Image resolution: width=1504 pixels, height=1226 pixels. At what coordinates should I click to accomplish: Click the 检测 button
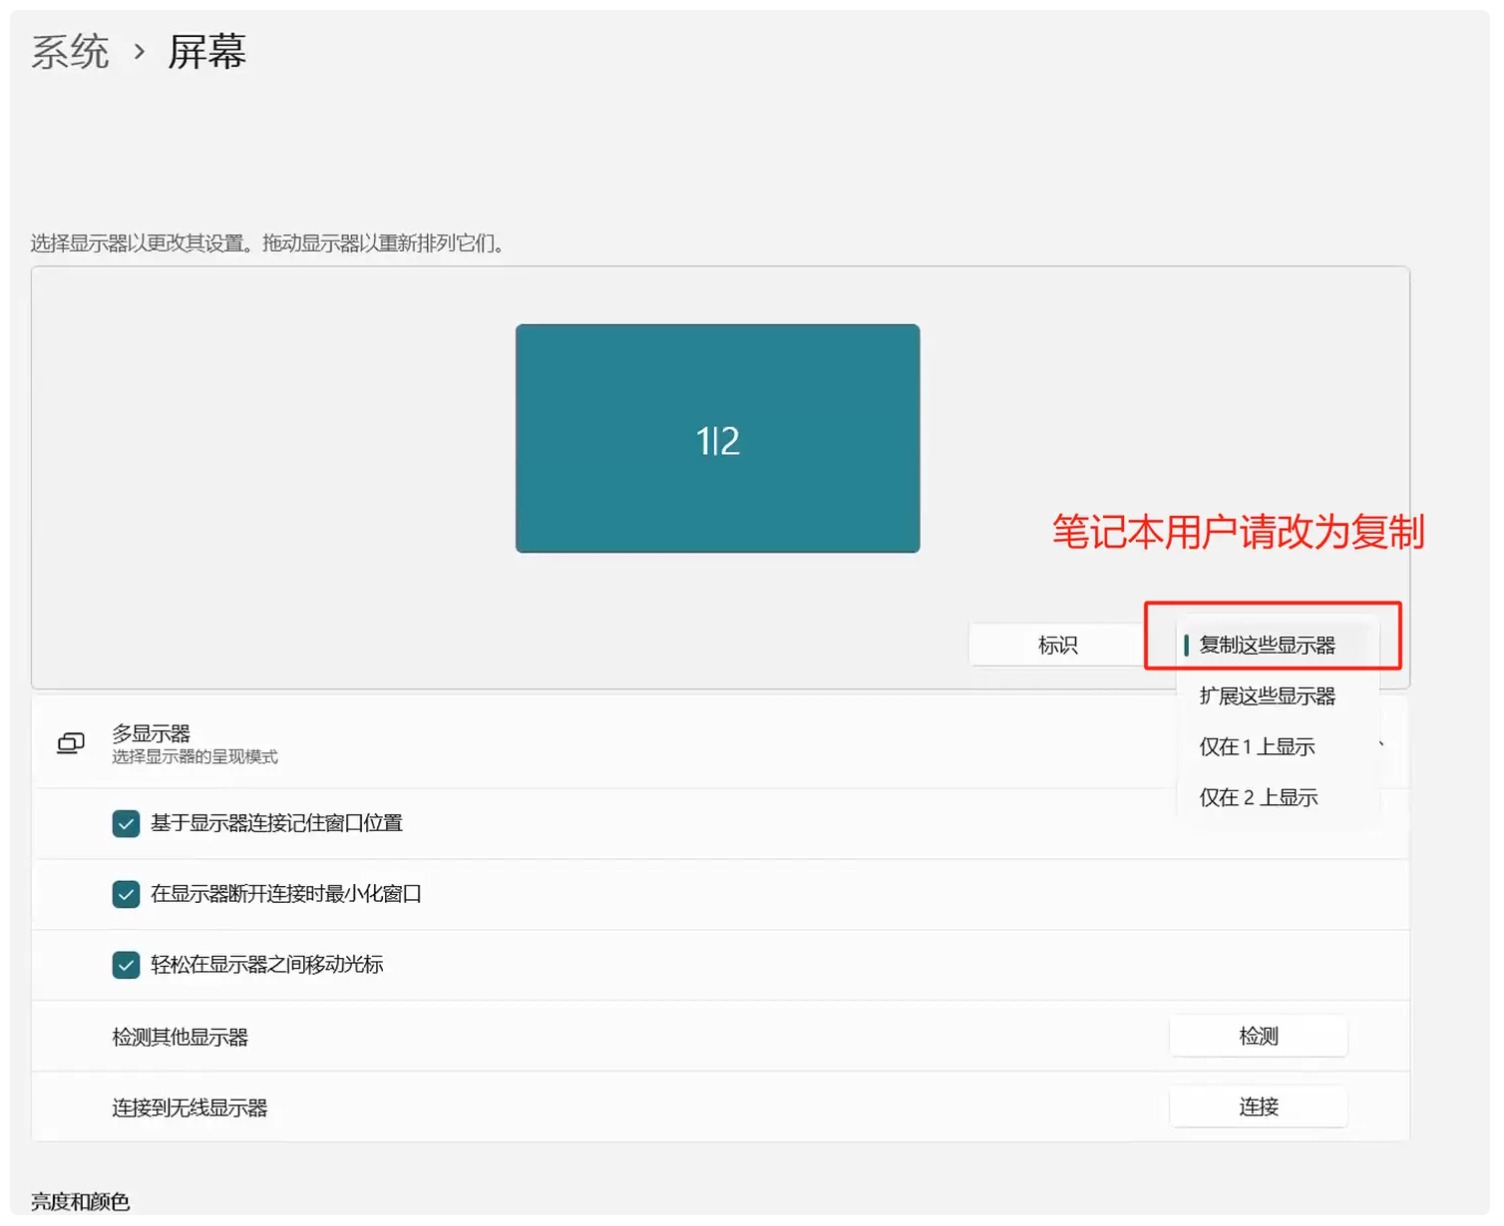[x=1258, y=1036]
